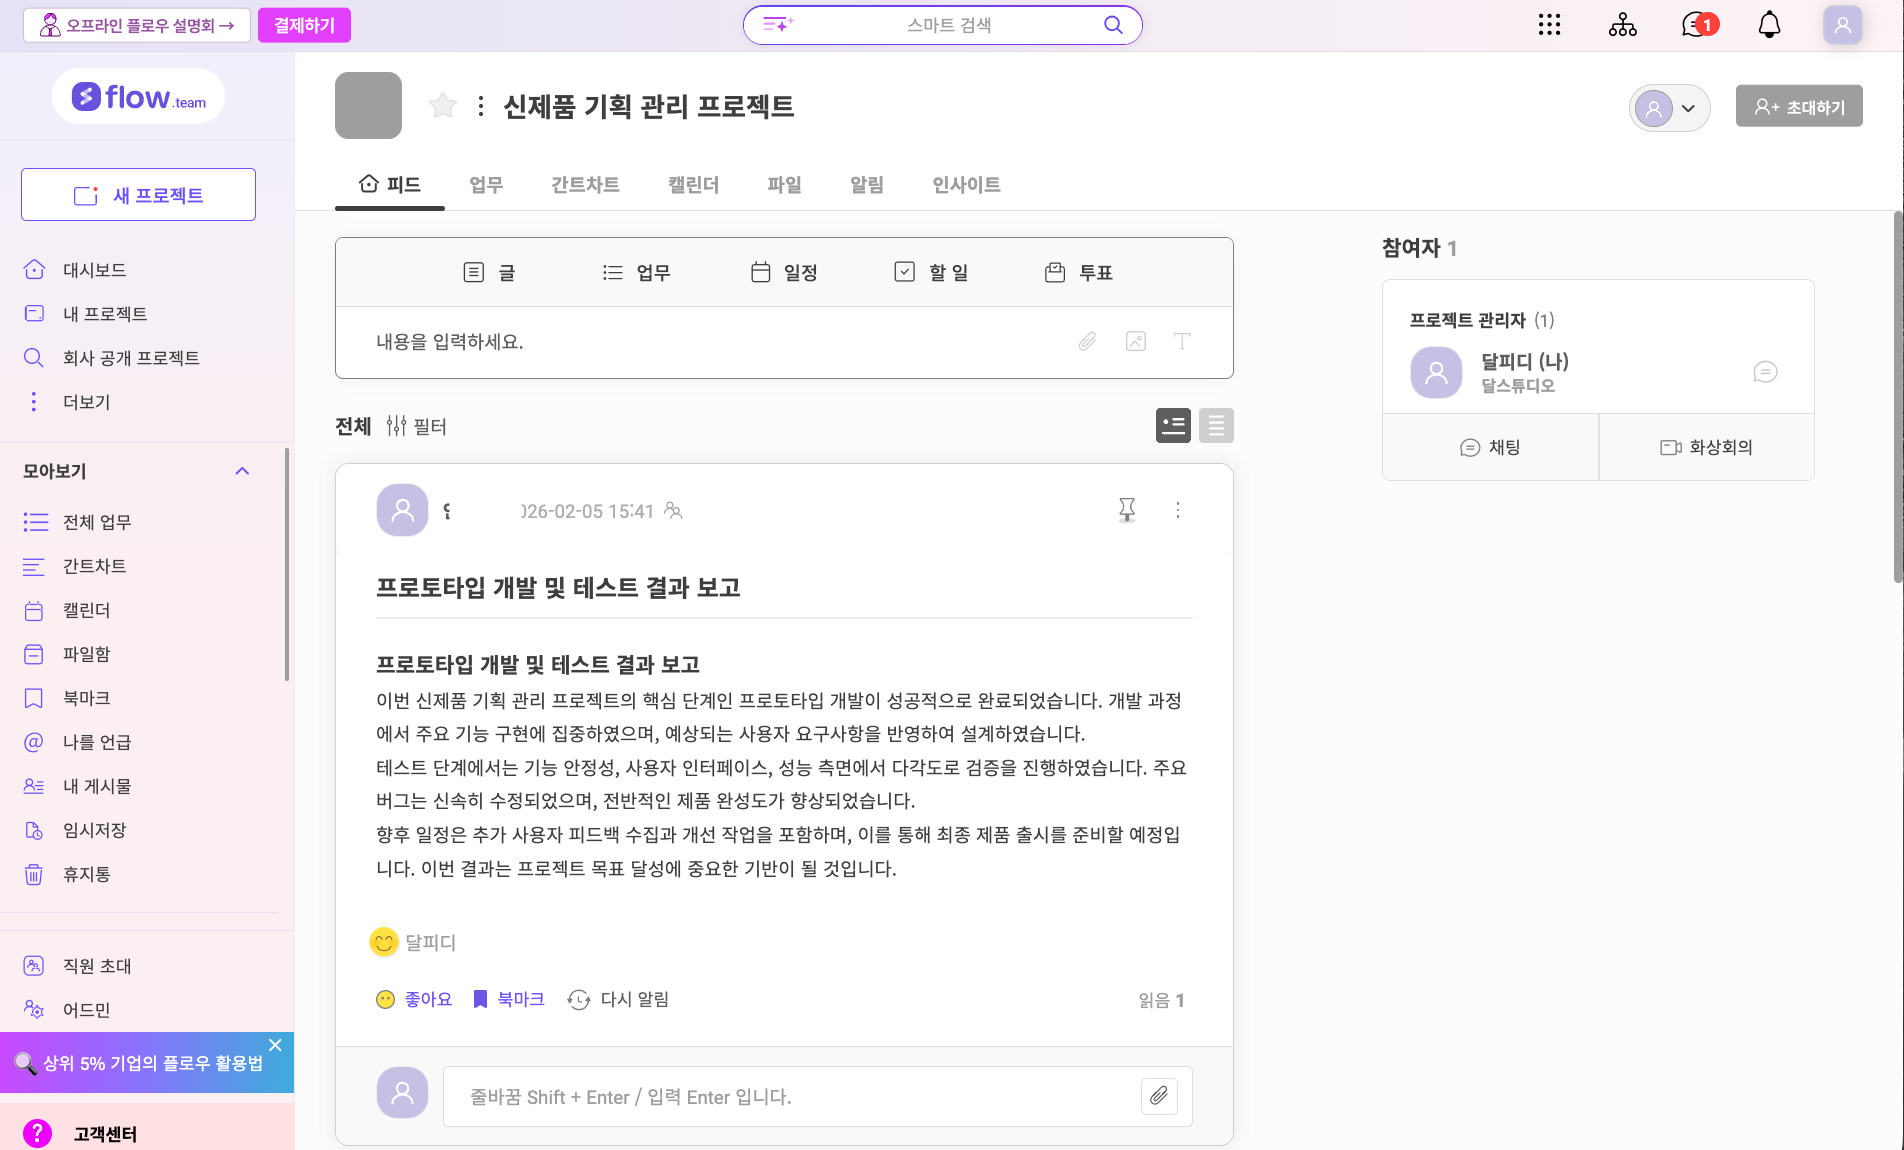Expand the participant avatar dropdown
This screenshot has height=1150, width=1904.
tap(1669, 108)
